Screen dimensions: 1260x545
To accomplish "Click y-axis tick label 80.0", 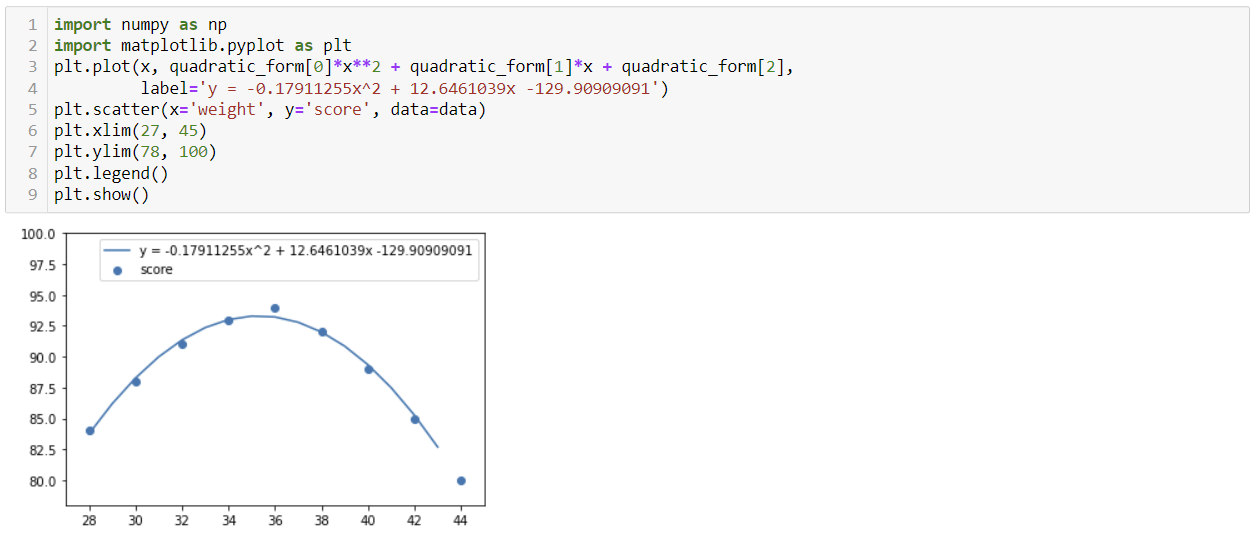I will tap(41, 481).
